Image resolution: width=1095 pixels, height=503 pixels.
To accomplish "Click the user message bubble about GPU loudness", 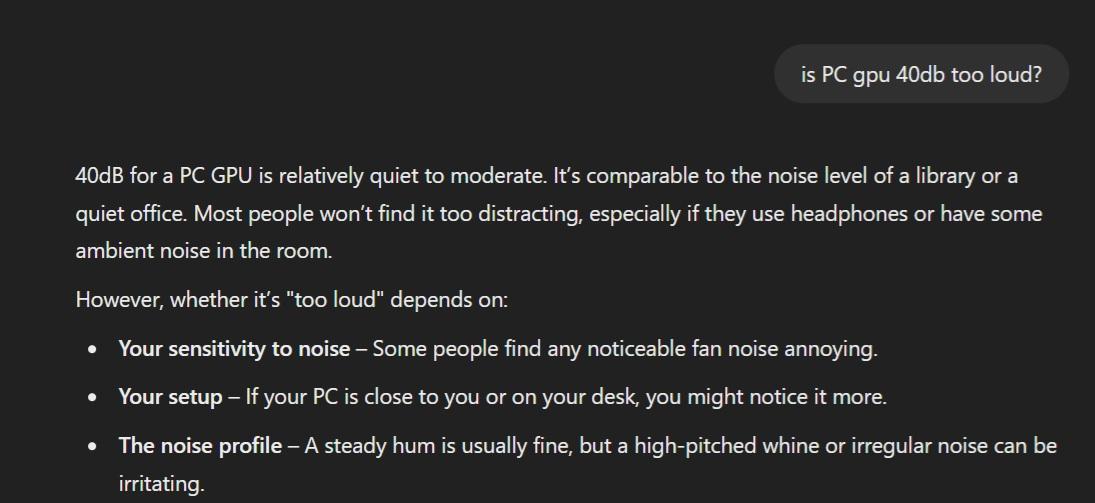I will (921, 74).
